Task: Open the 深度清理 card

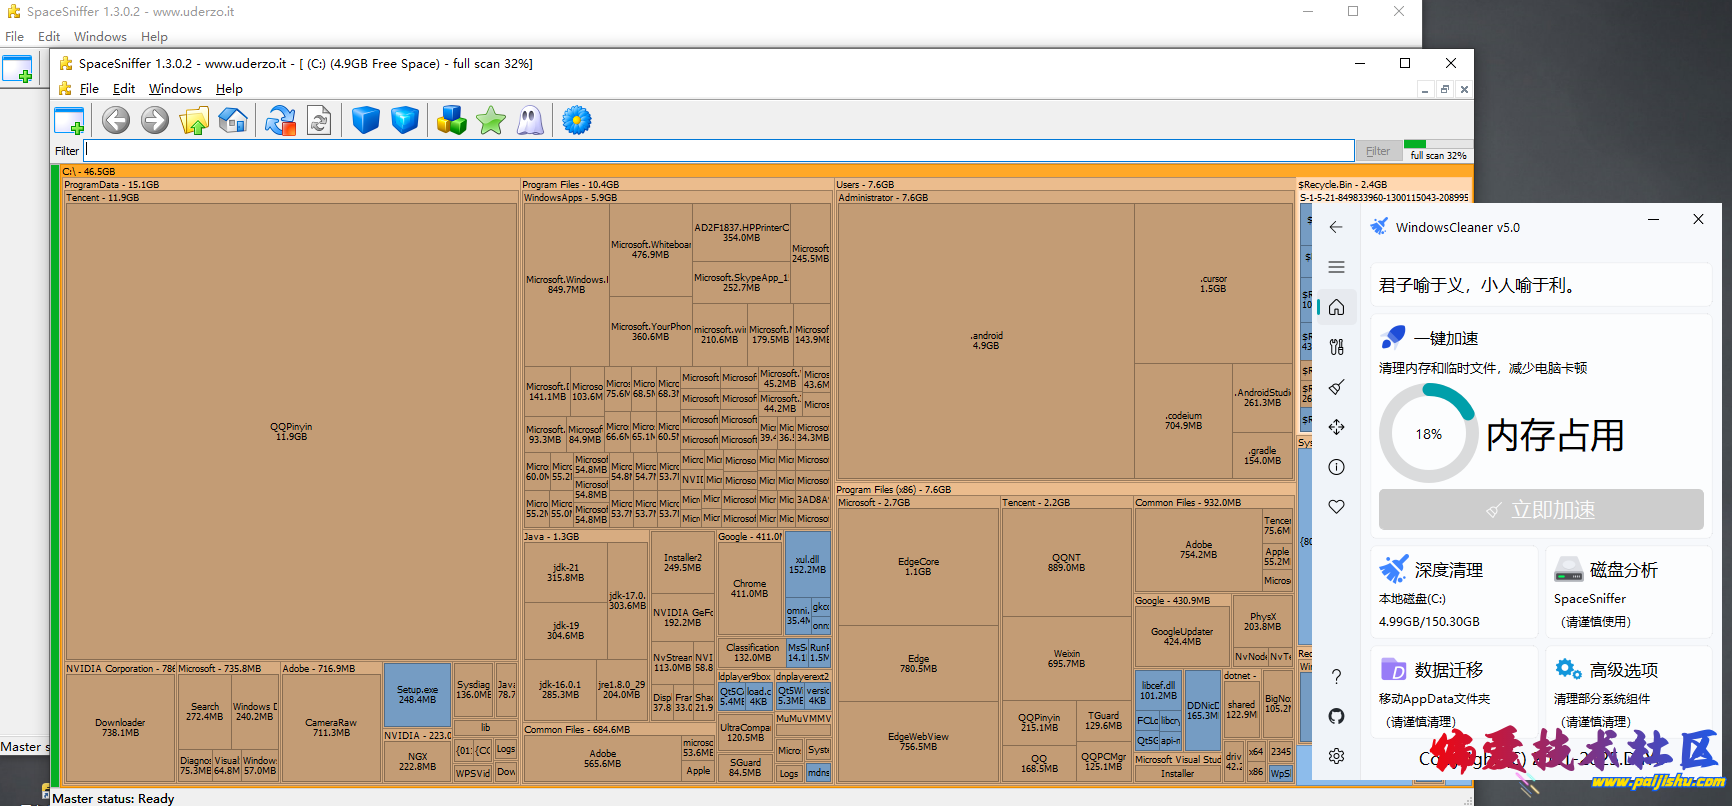Action: coord(1453,592)
